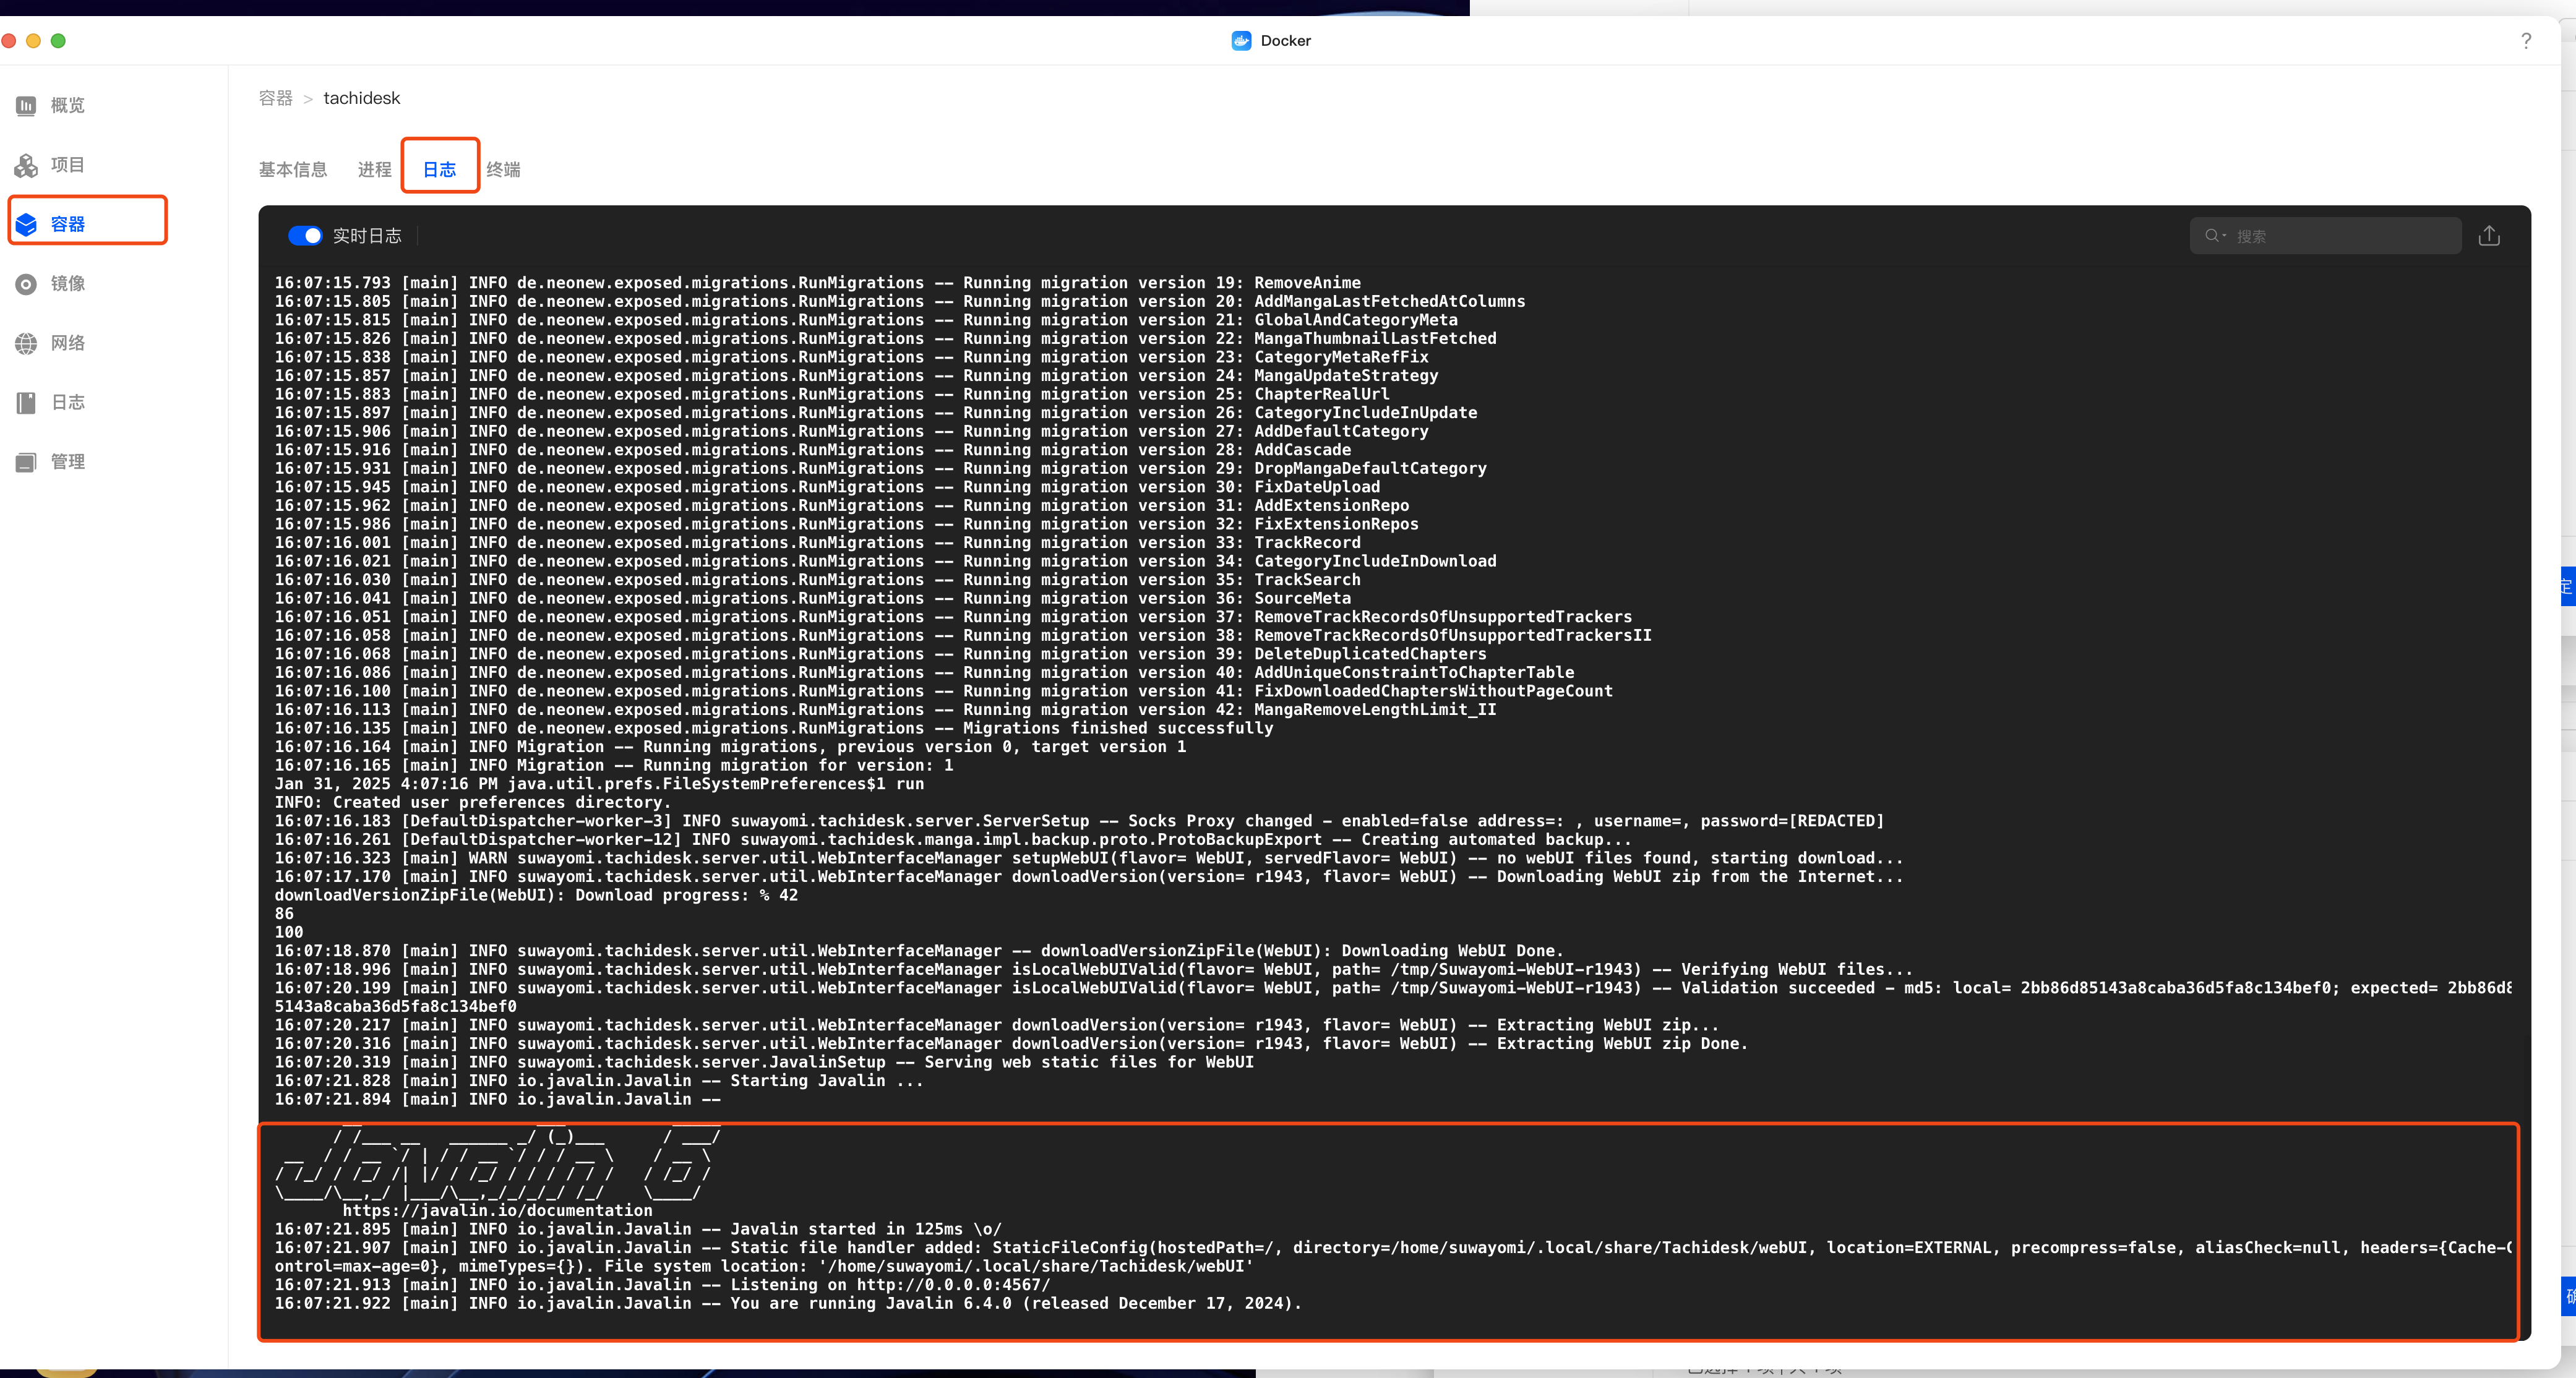Open the 终端 terminal tab
The width and height of the screenshot is (2576, 1378).
(x=503, y=170)
